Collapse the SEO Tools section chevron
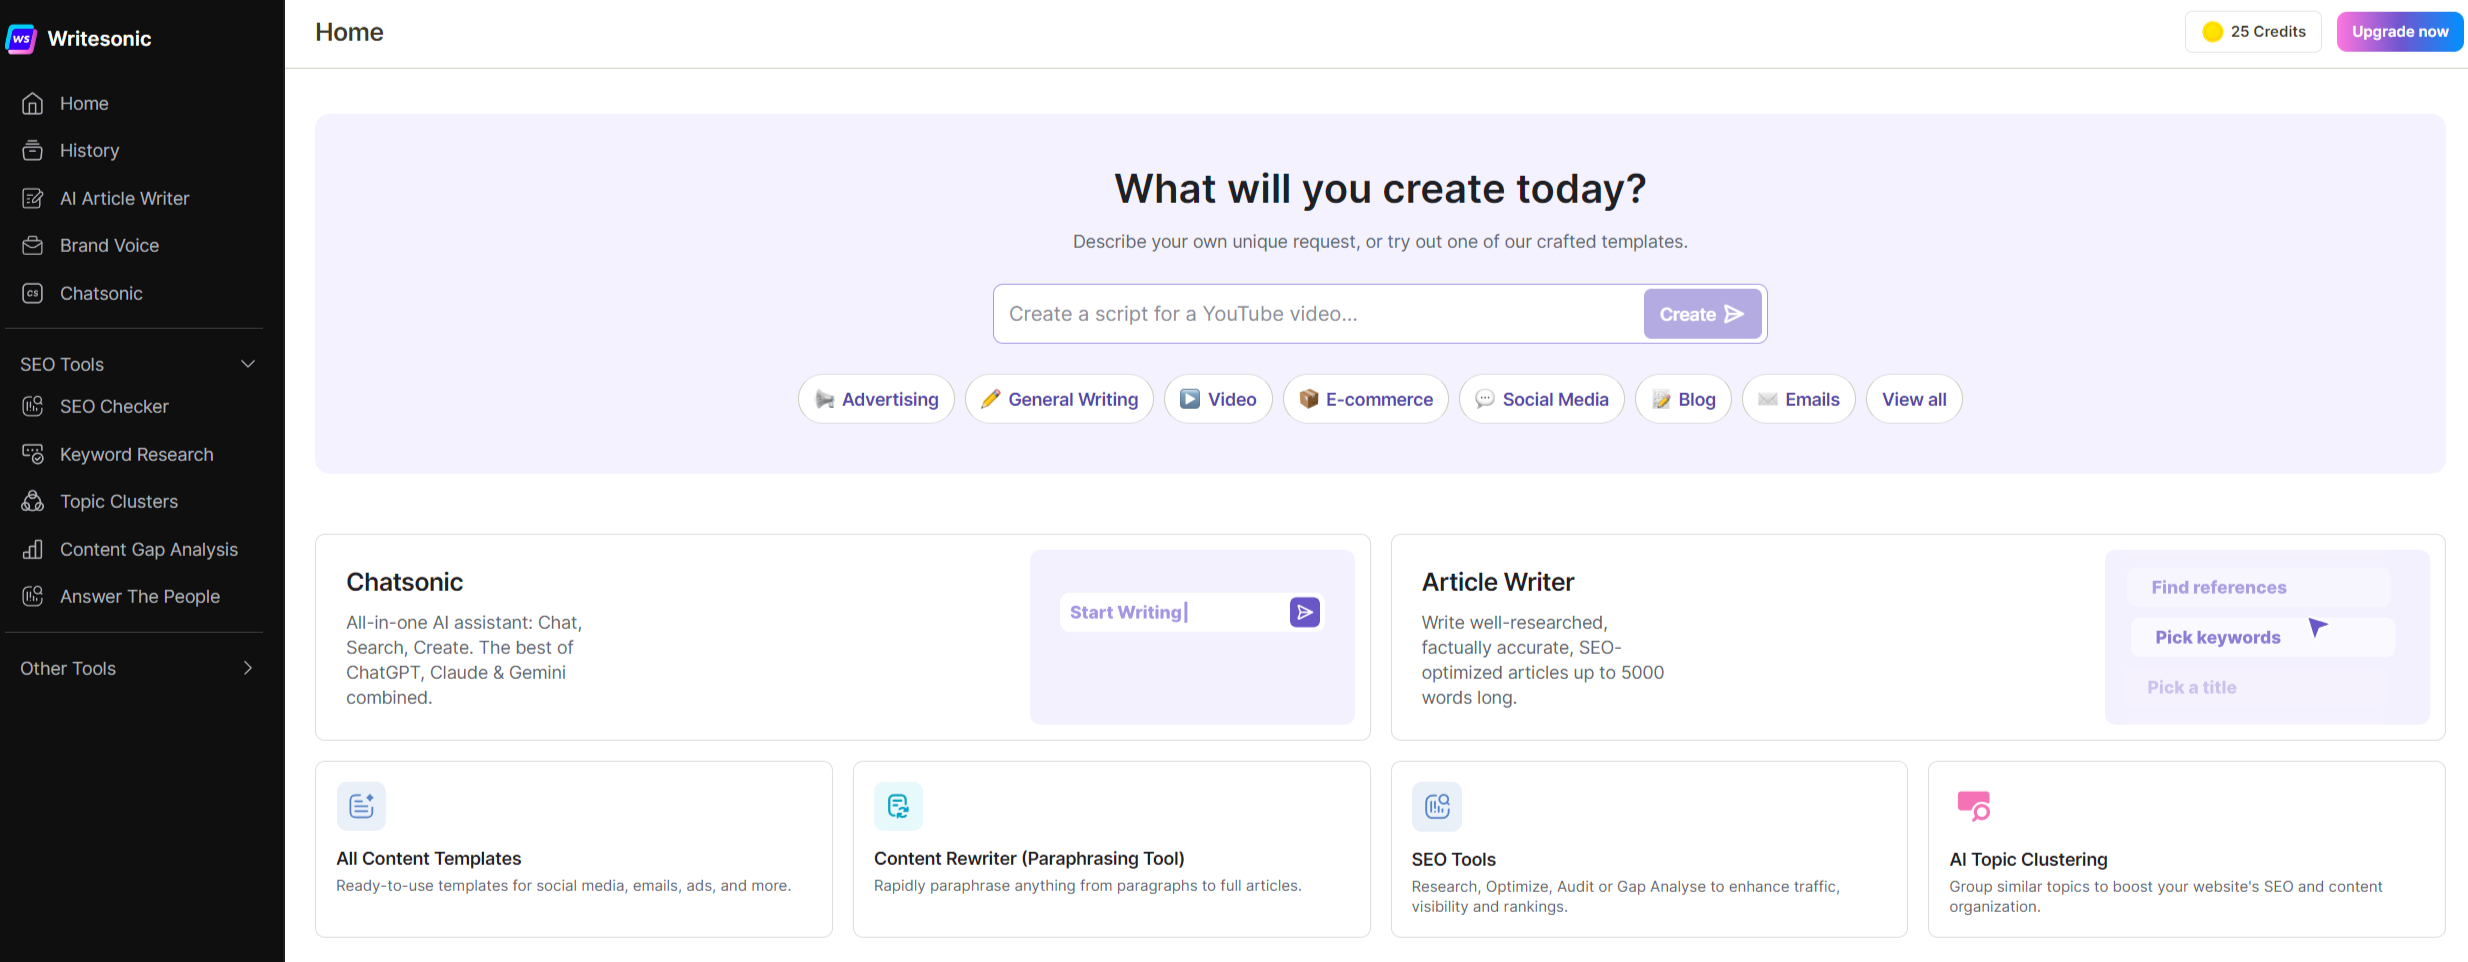Image resolution: width=2468 pixels, height=962 pixels. 248,364
